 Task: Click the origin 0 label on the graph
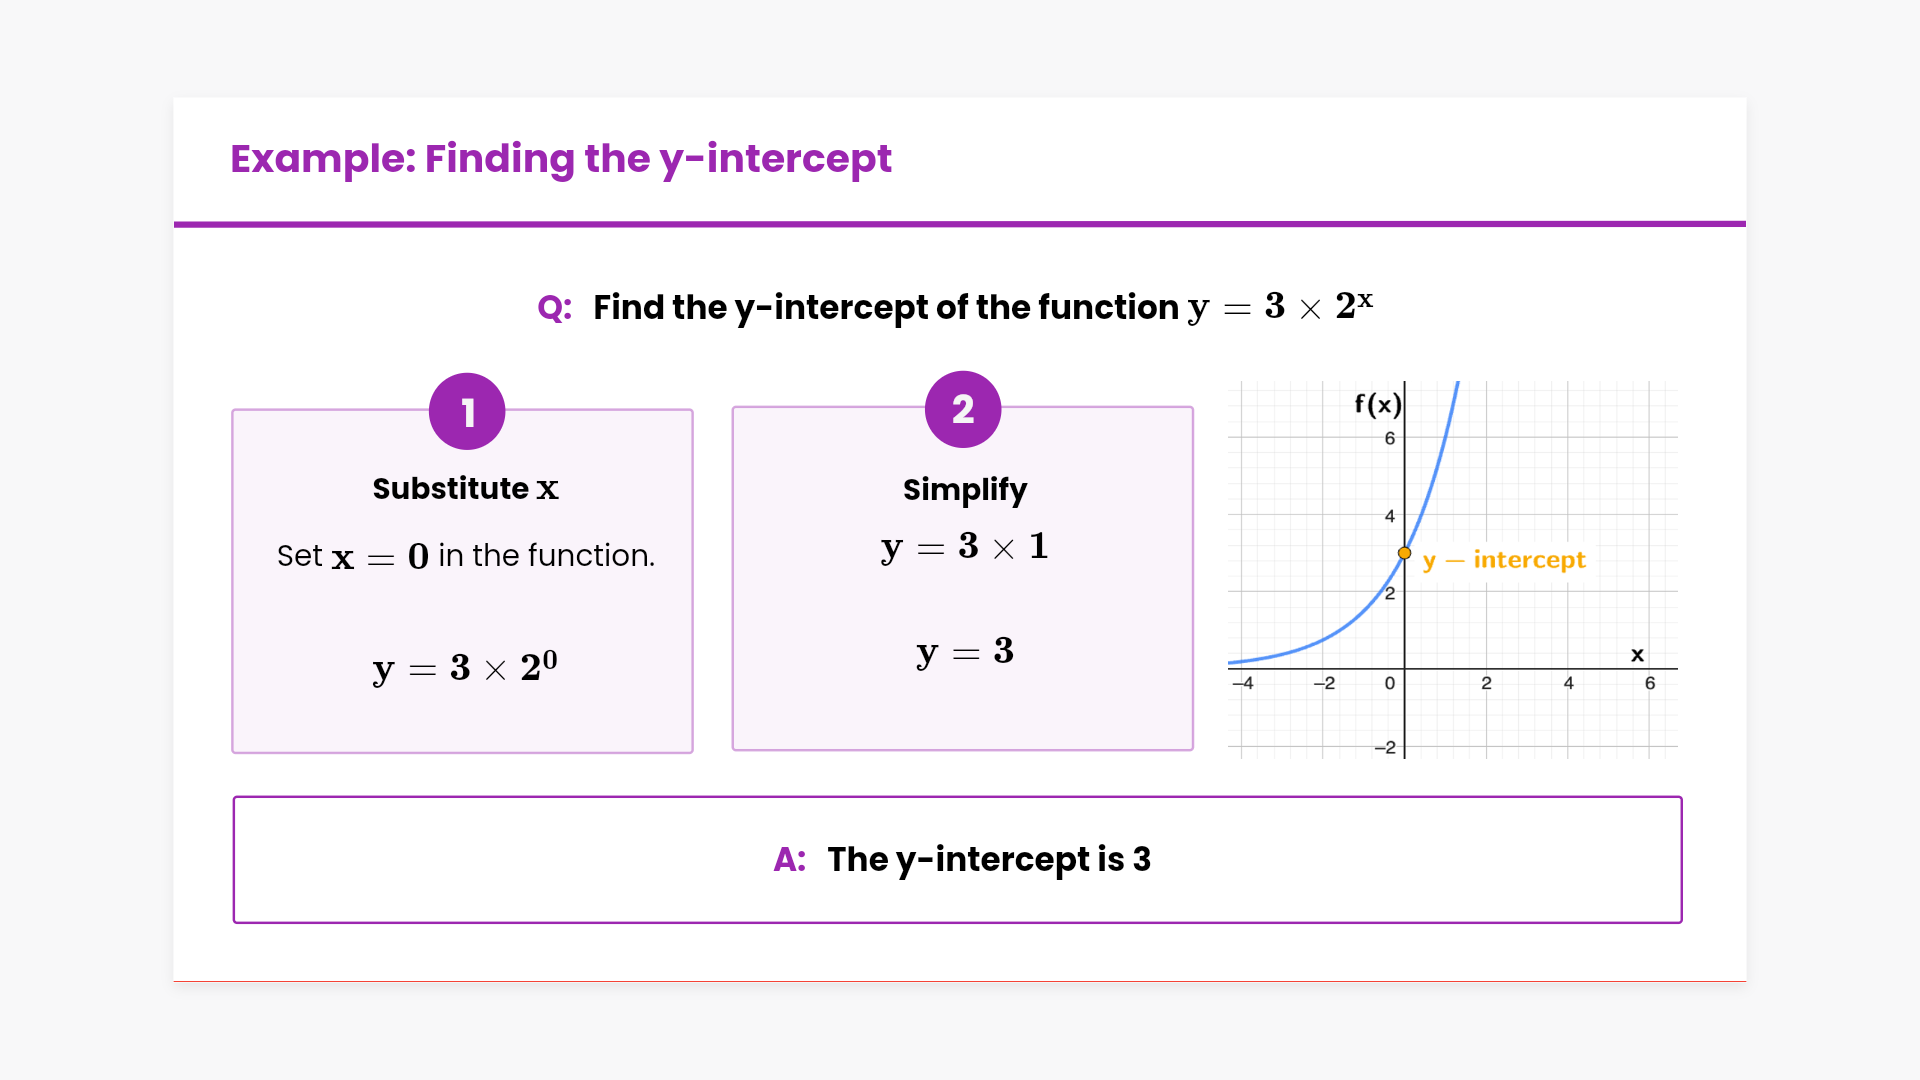pos(1389,683)
